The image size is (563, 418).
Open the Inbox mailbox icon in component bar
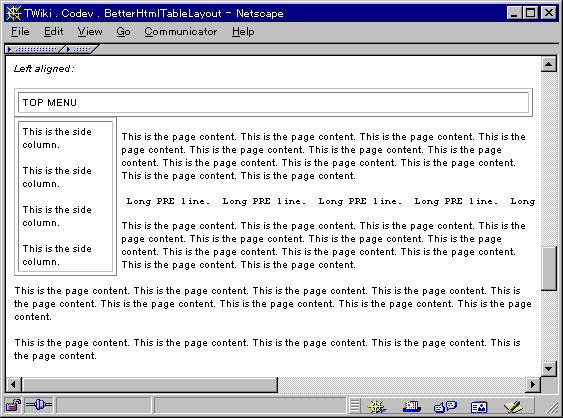411,407
